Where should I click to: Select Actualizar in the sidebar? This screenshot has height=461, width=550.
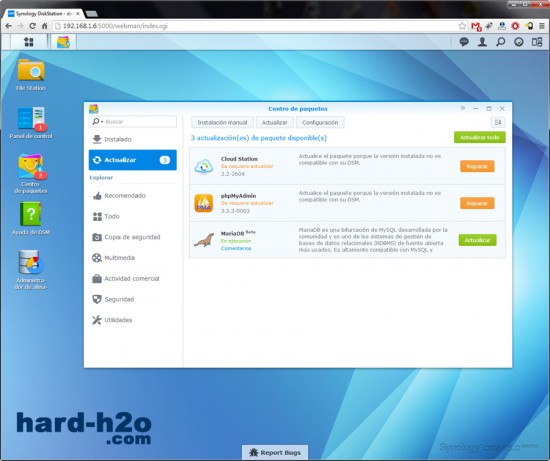pyautogui.click(x=133, y=160)
